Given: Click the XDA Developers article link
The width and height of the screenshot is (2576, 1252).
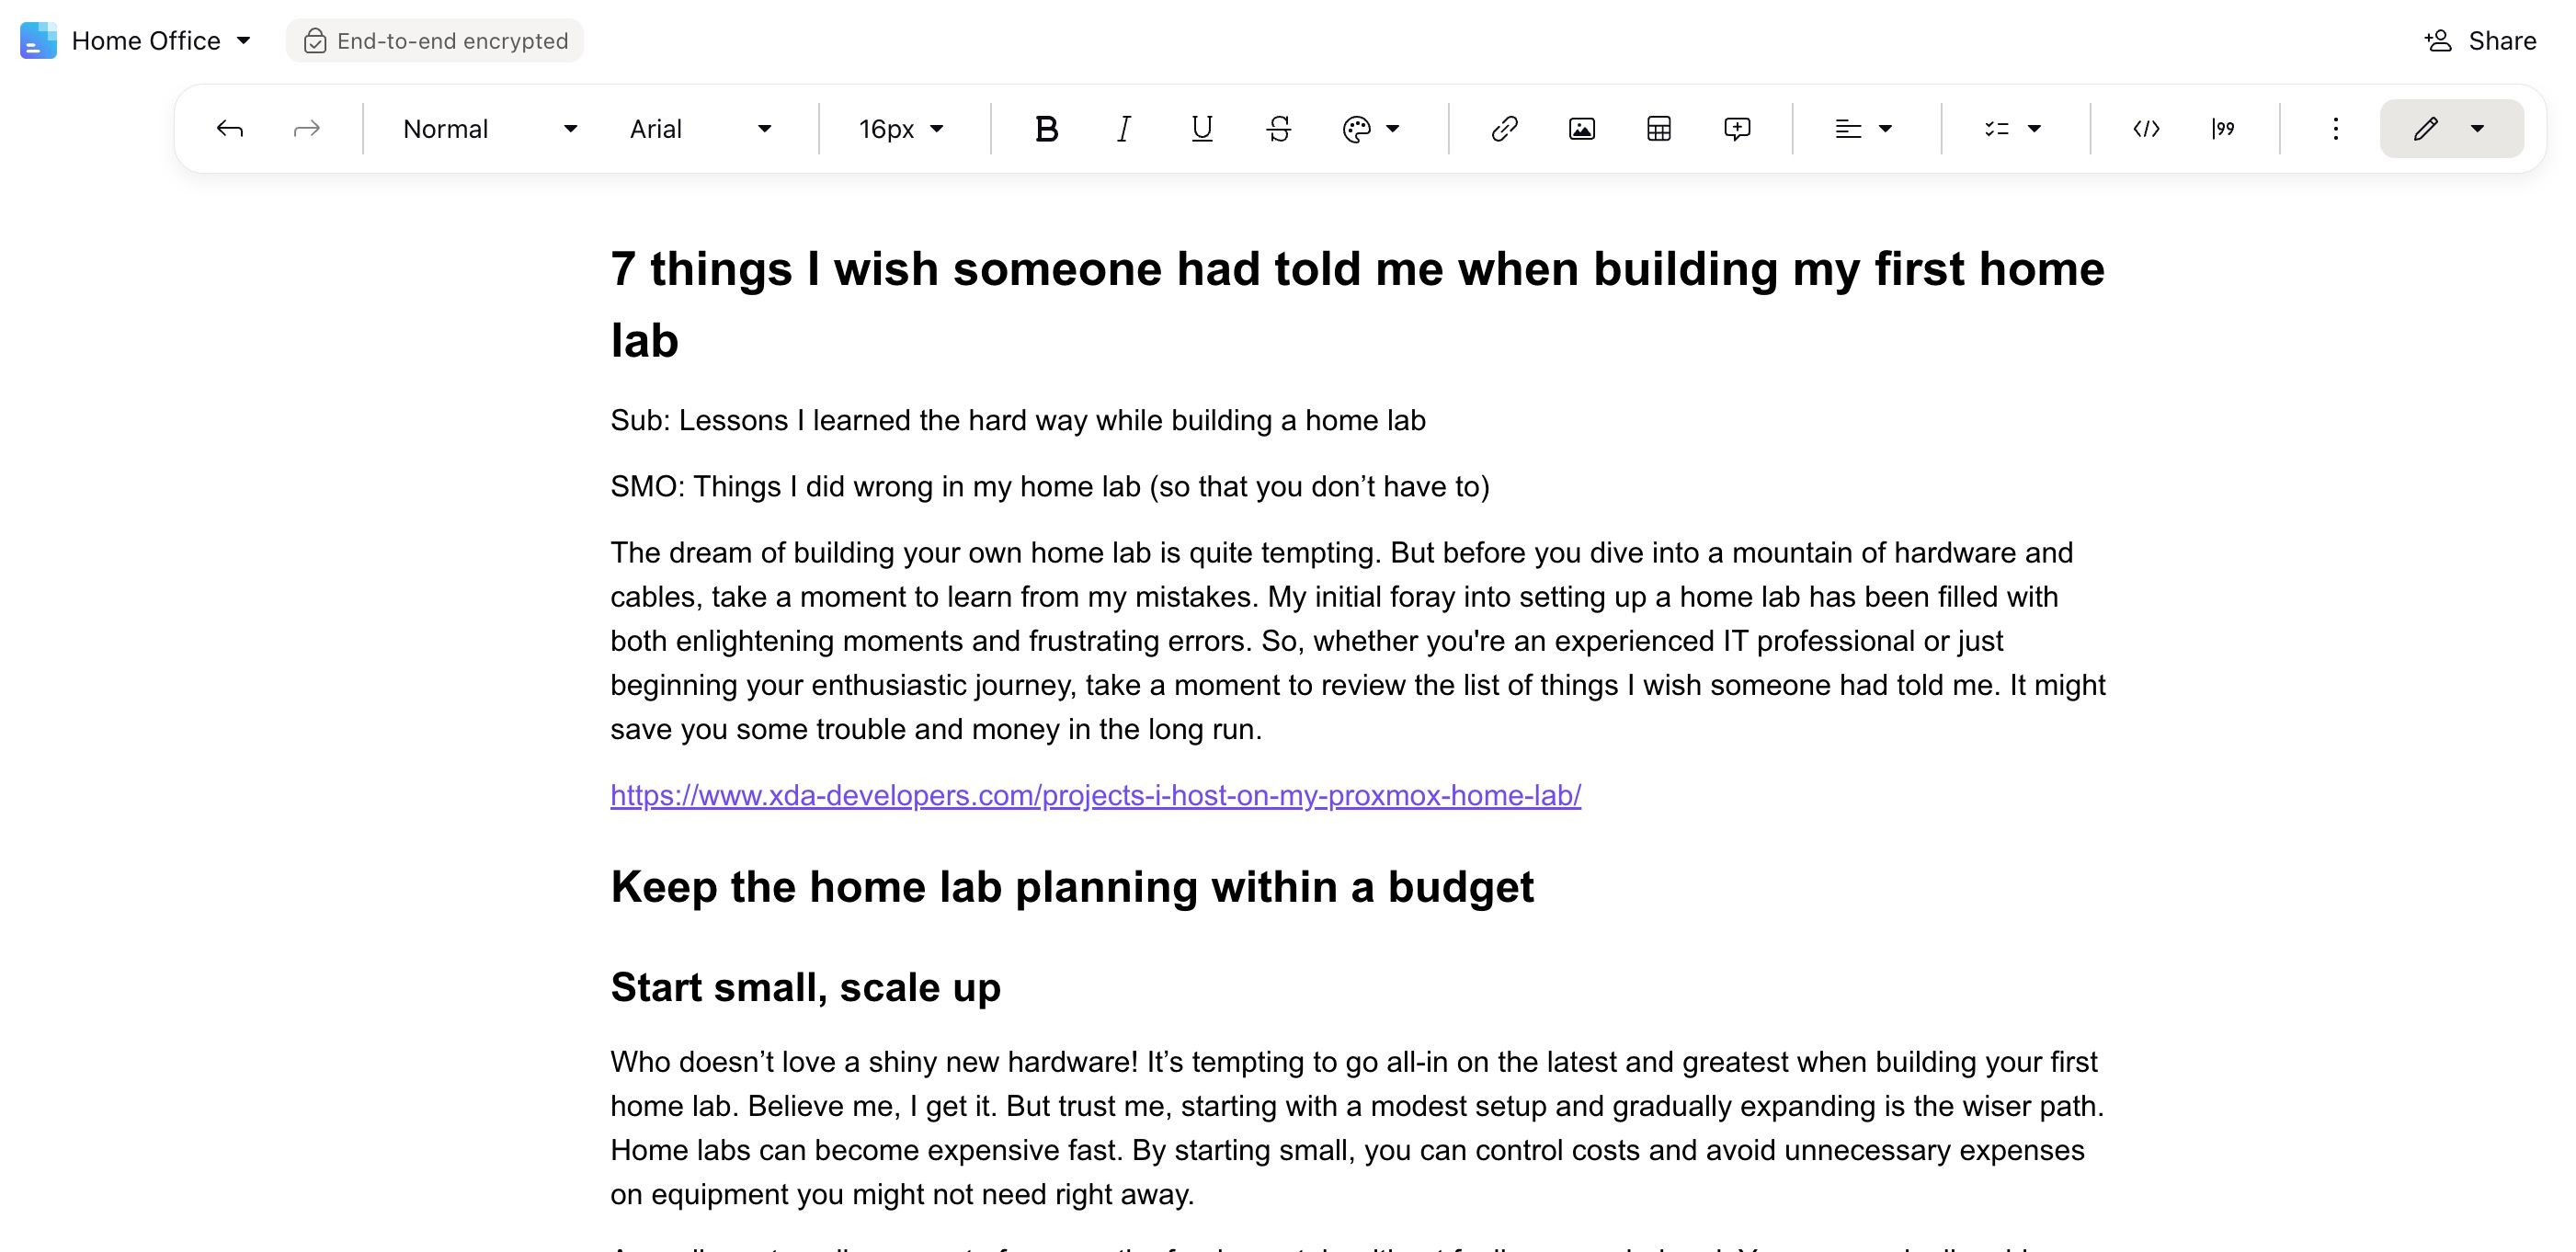Looking at the screenshot, I should click(1096, 795).
